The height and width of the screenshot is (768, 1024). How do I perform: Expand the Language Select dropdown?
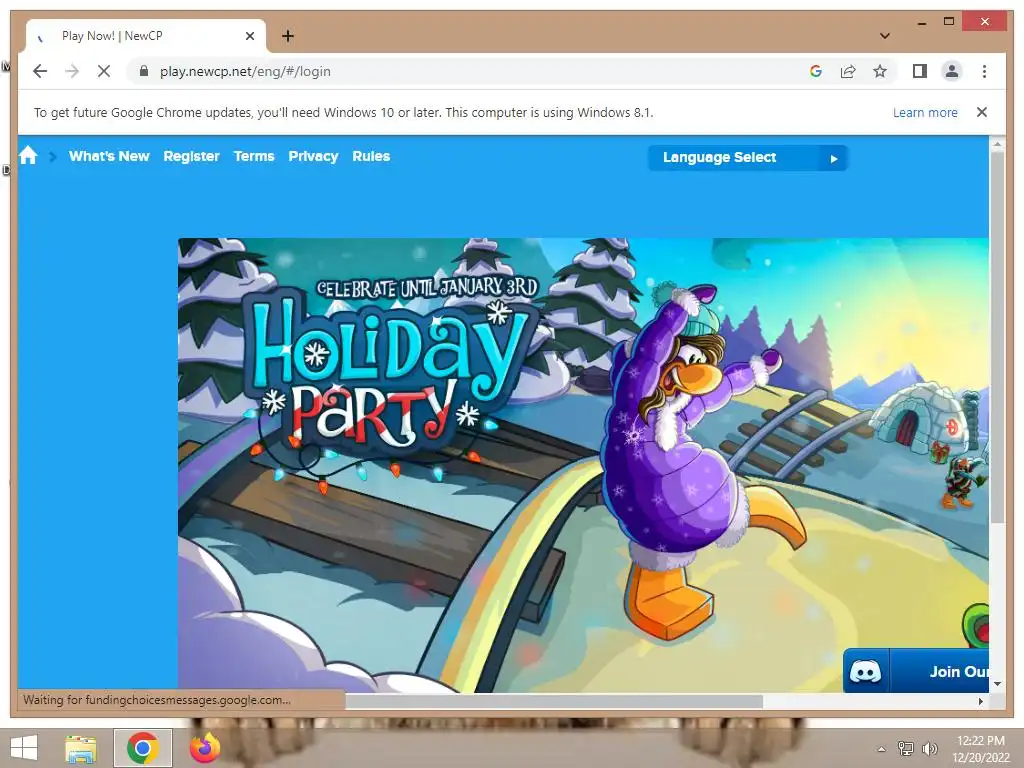[x=748, y=157]
